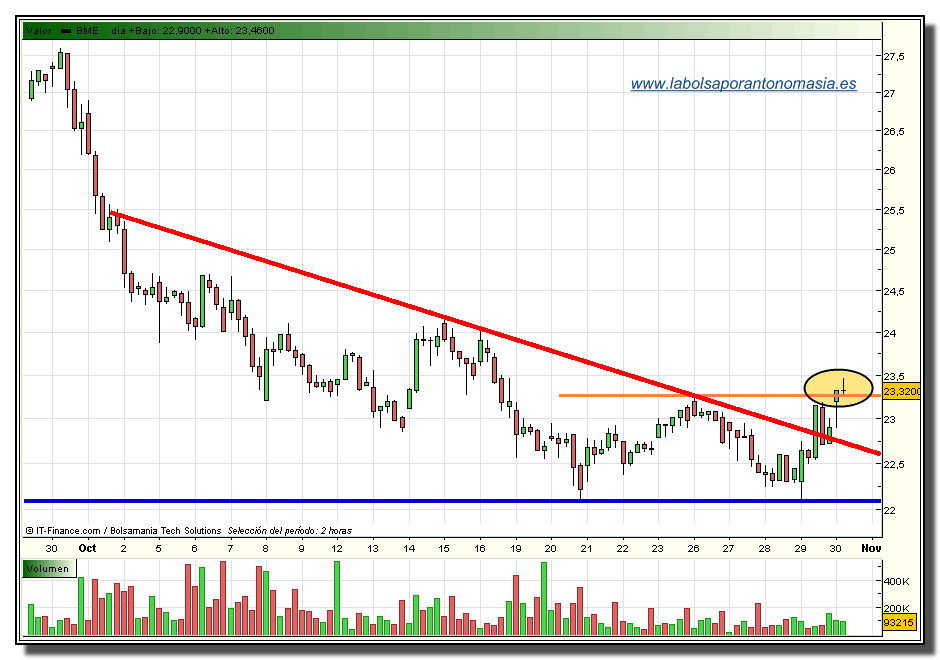This screenshot has height=660, width=940.
Task: Click the 28 date label on time axis
Action: [x=764, y=548]
